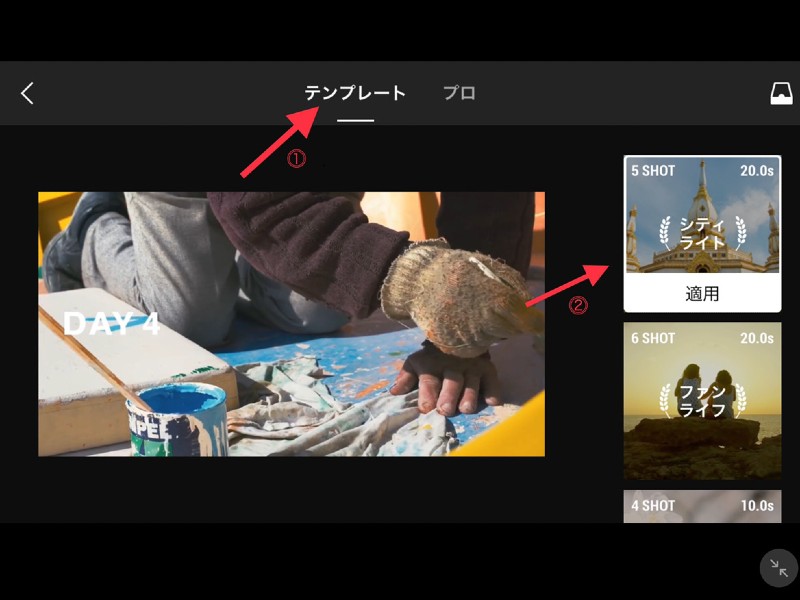Click the underline indicator below テンプレート
The image size is (800, 600).
tap(355, 121)
